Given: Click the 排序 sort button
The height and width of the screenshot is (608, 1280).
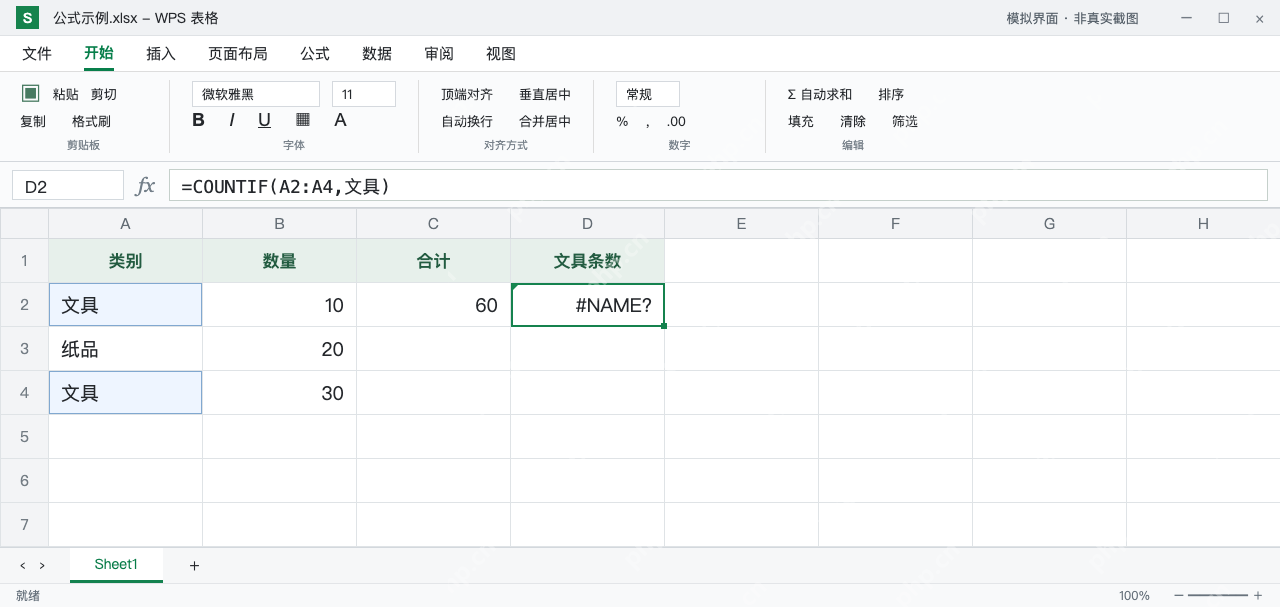Looking at the screenshot, I should (891, 94).
